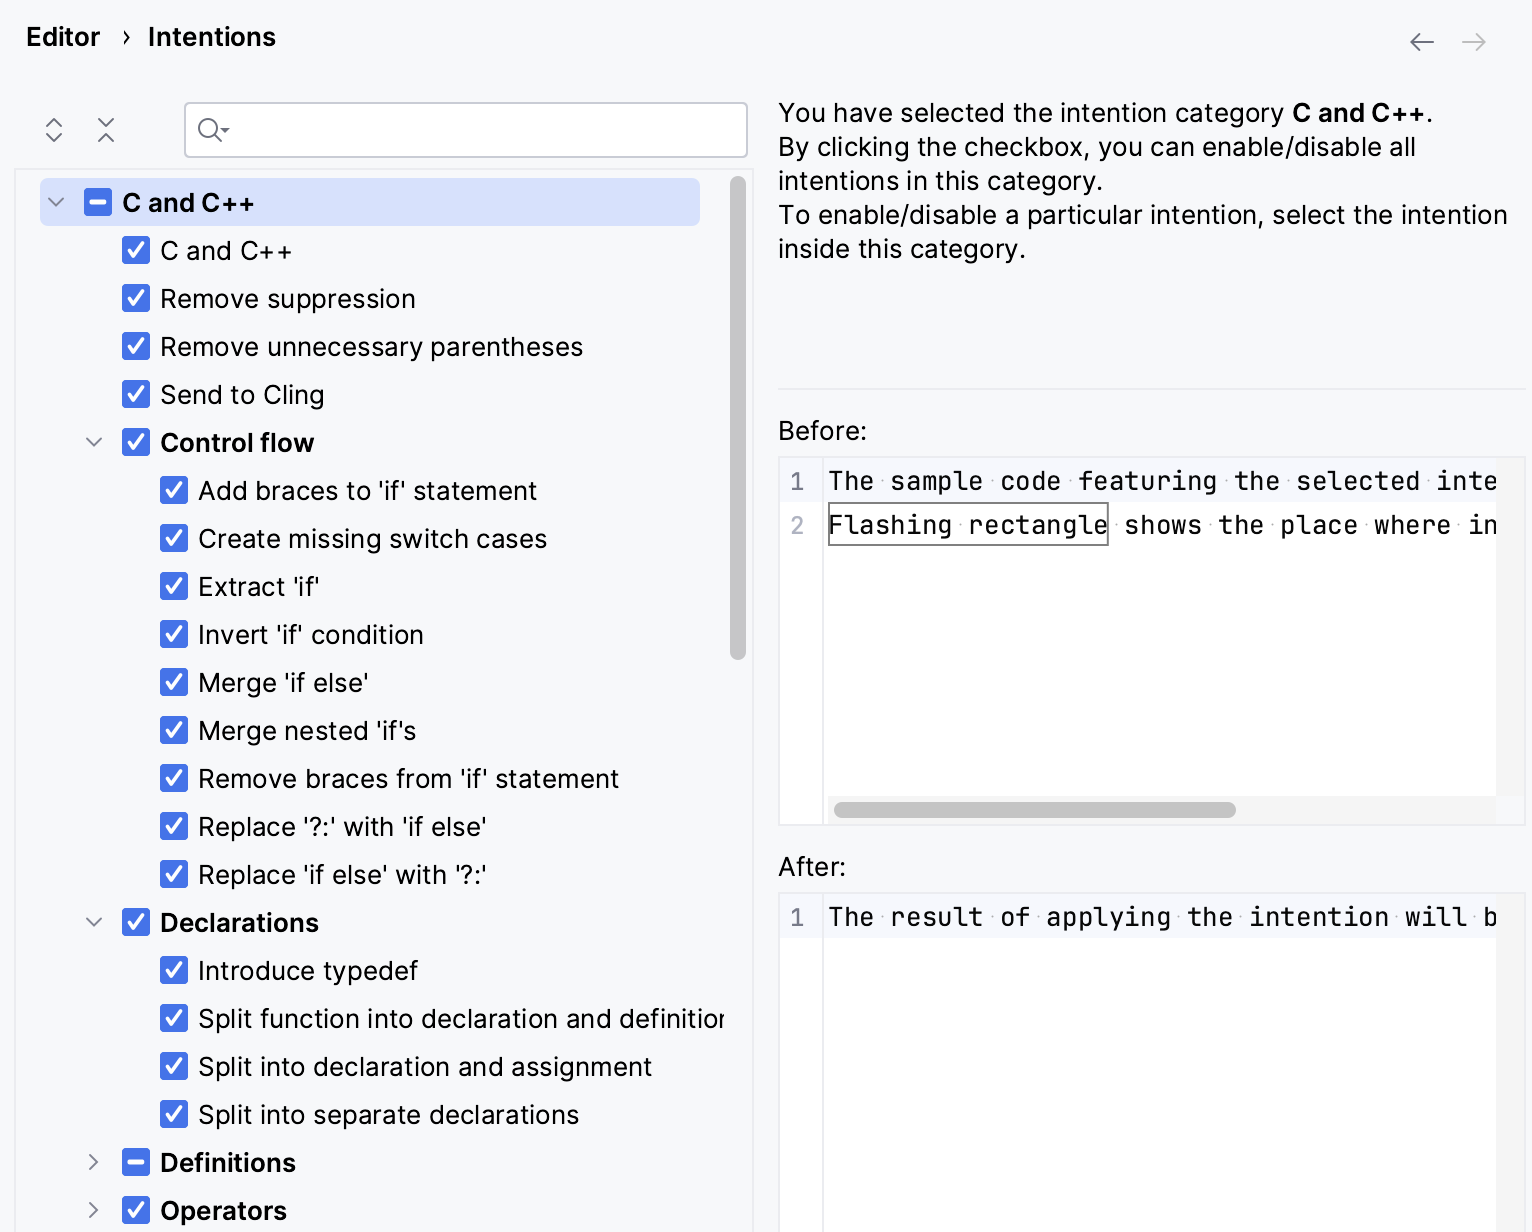
Task: Toggle the Definitions category checkbox
Action: (x=136, y=1163)
